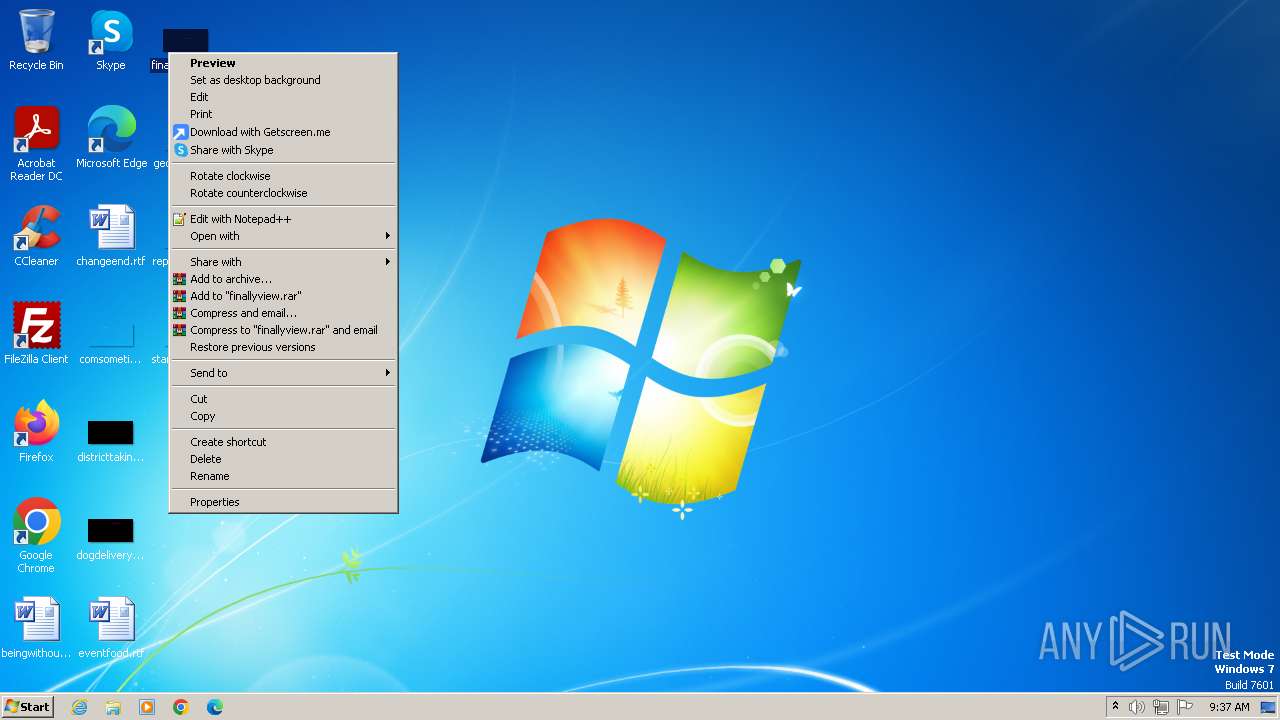
Task: Select the CCleaner desktop icon
Action: (36, 236)
